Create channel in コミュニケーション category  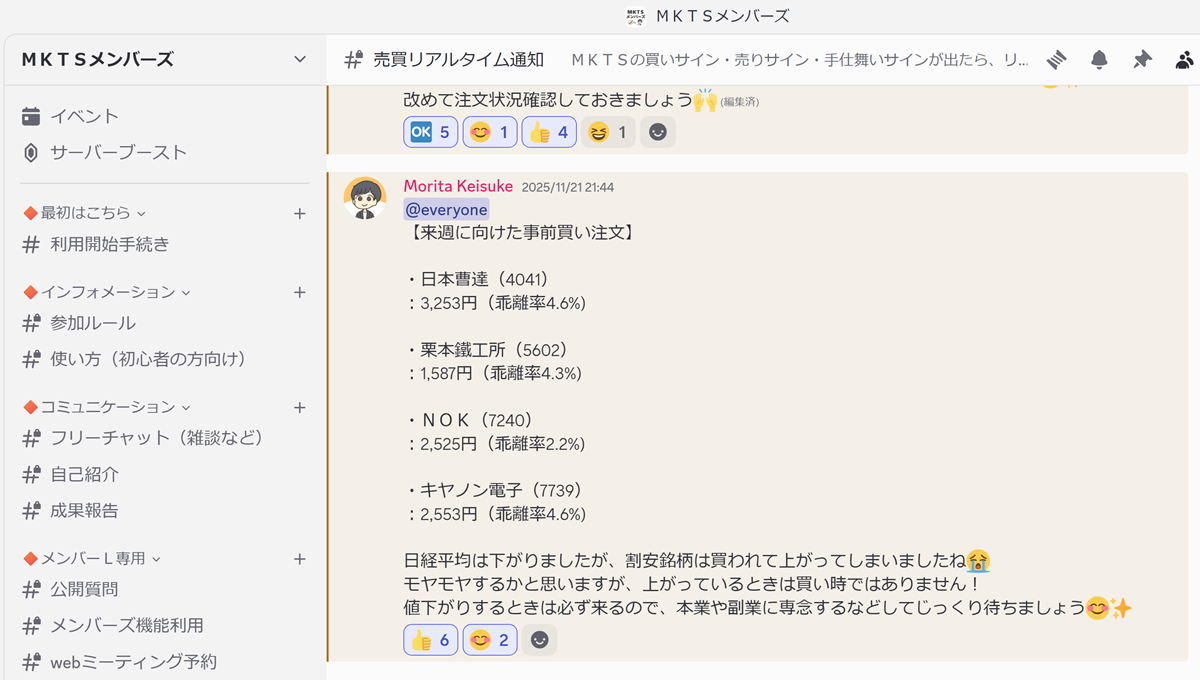(x=299, y=407)
